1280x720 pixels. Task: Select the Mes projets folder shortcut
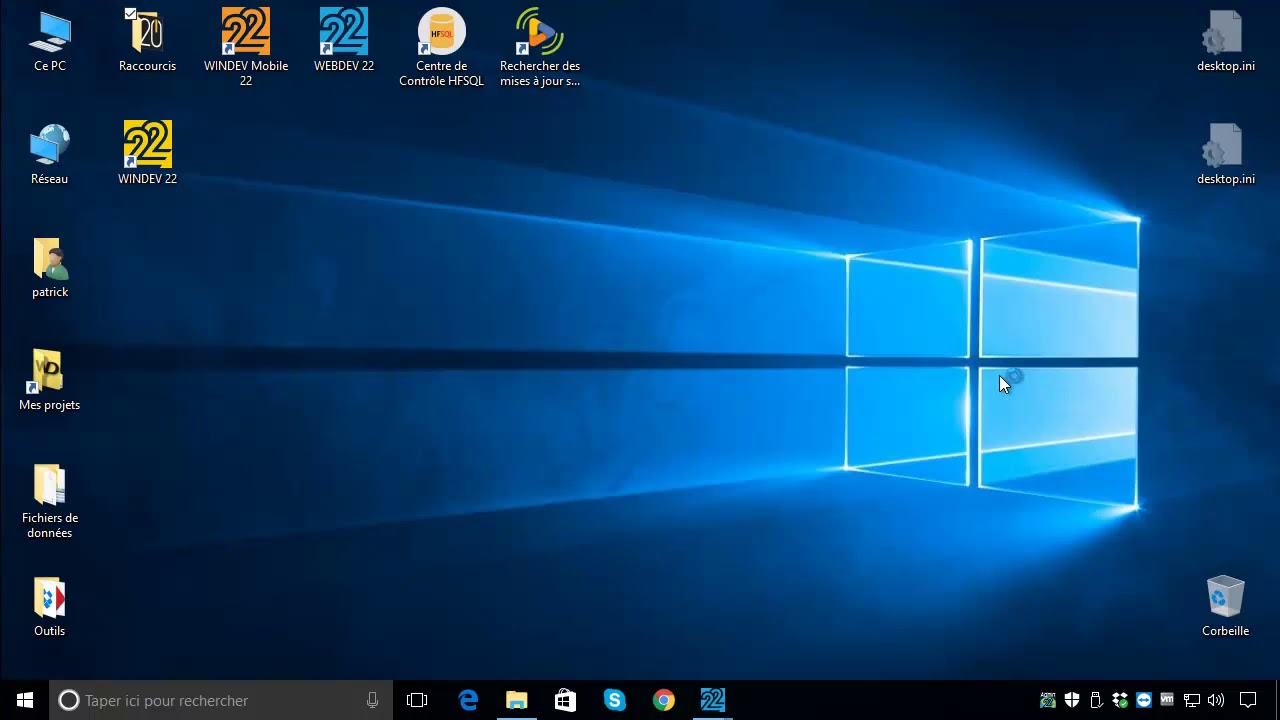tap(50, 380)
